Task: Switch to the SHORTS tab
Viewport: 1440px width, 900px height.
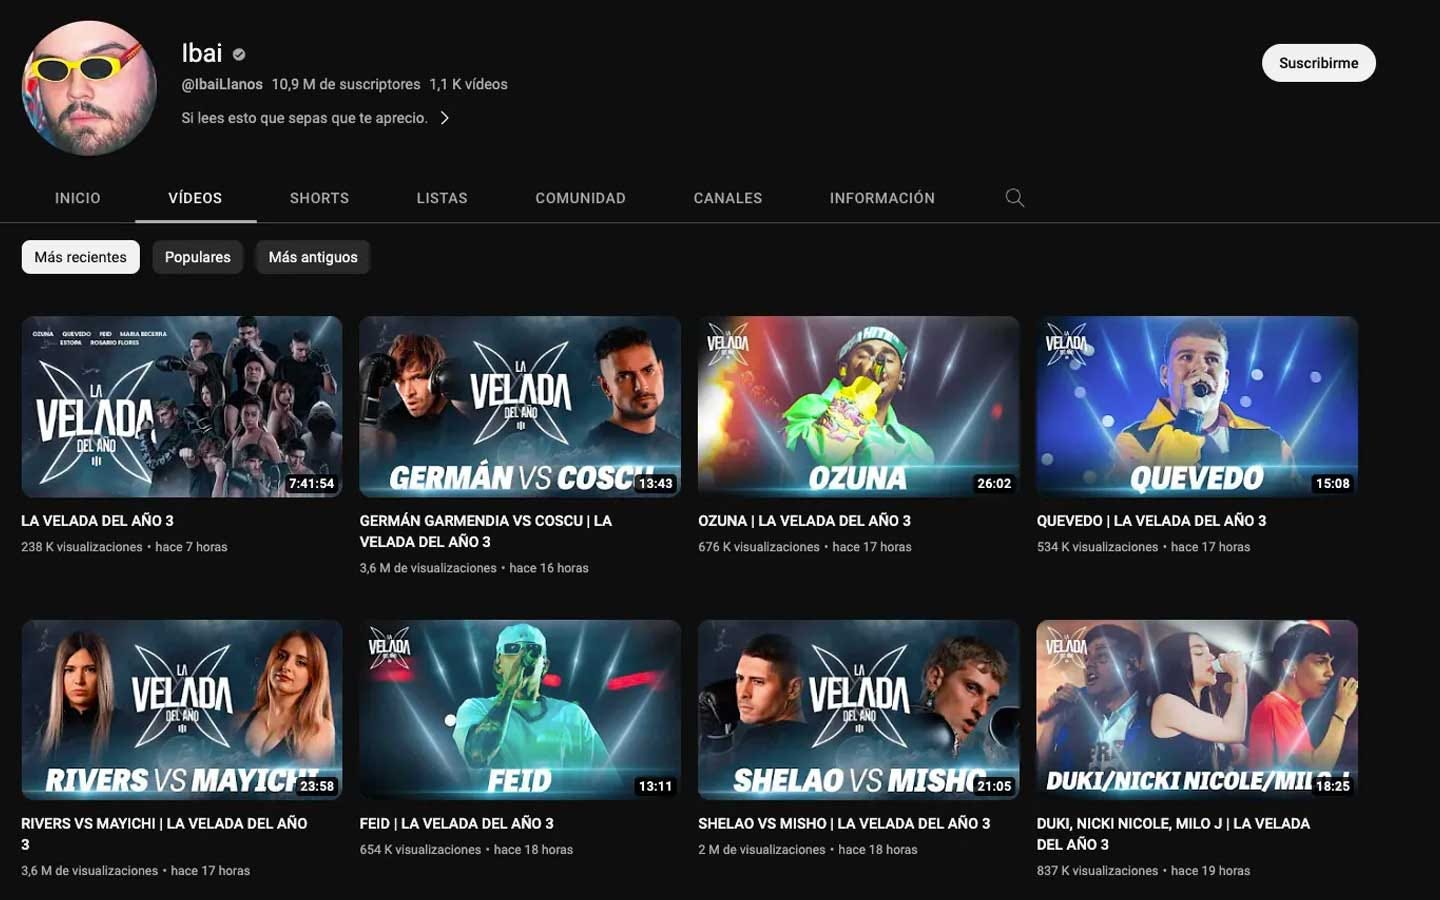Action: (x=319, y=198)
